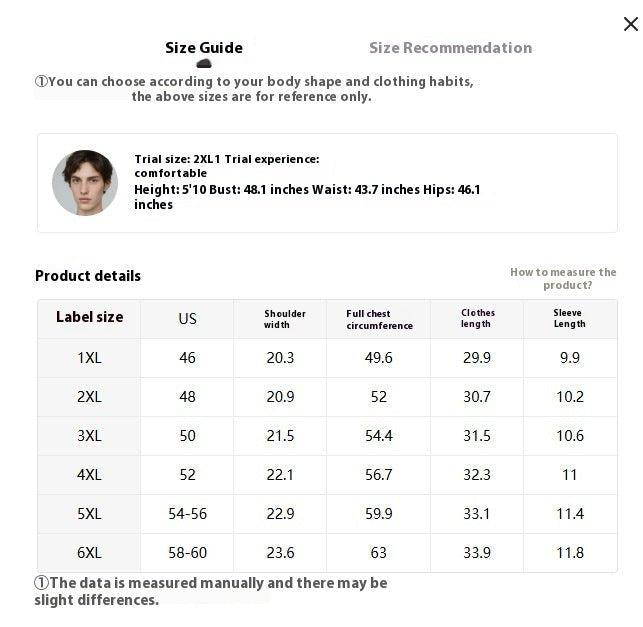Click the US size 54-56 cell
Viewport: 643px width, 627px height.
tap(187, 514)
